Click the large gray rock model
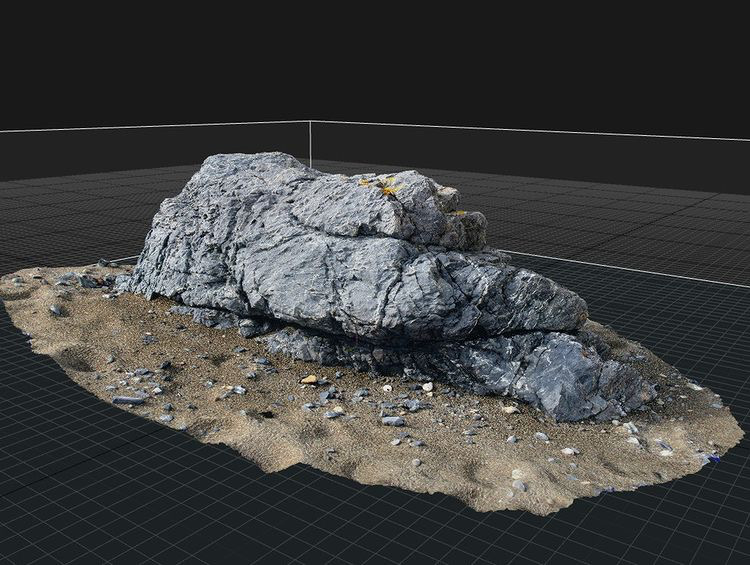This screenshot has width=750, height=565. [330, 250]
